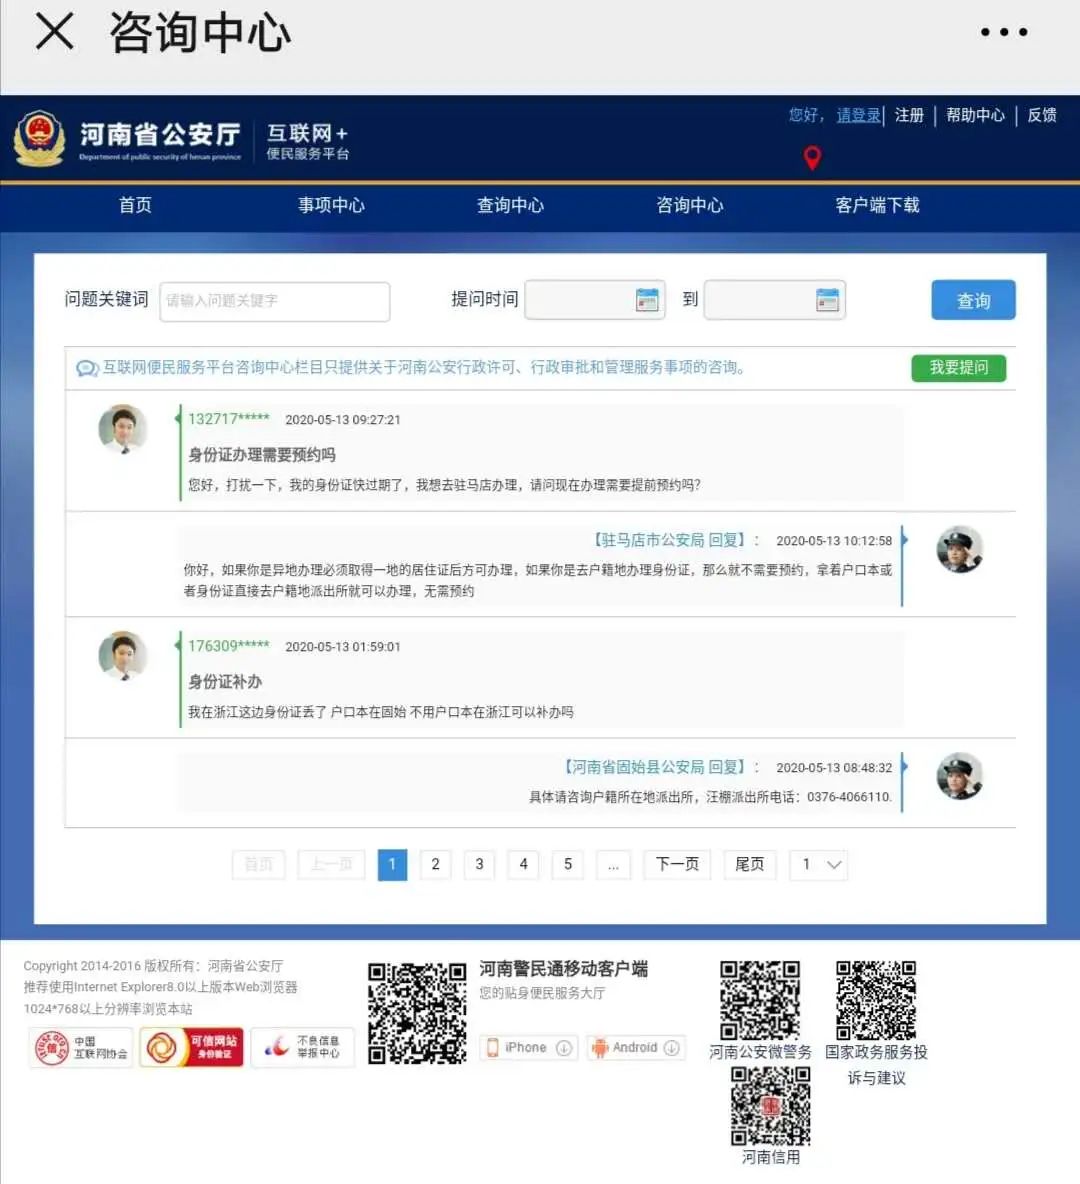The height and width of the screenshot is (1184, 1080).
Task: Click username 176309*****
Action: click(x=229, y=646)
